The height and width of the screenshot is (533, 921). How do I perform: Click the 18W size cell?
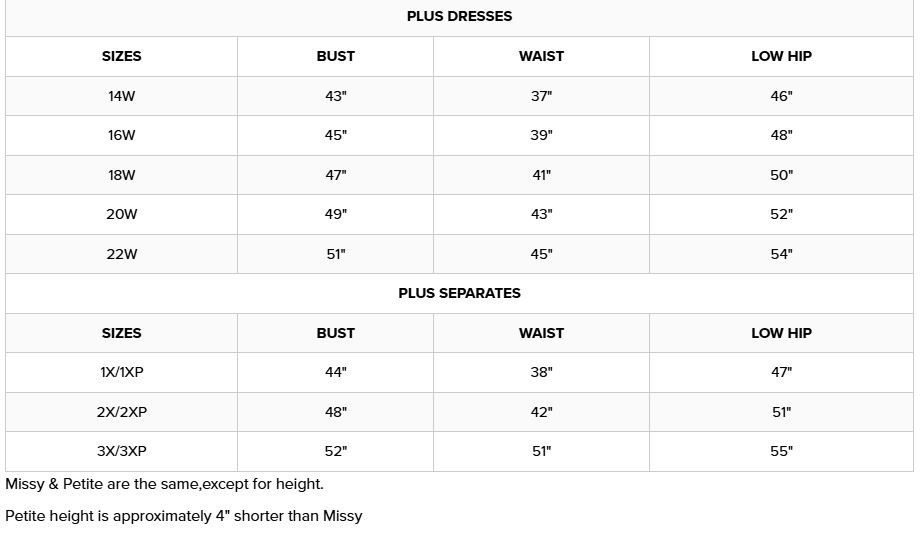121,175
